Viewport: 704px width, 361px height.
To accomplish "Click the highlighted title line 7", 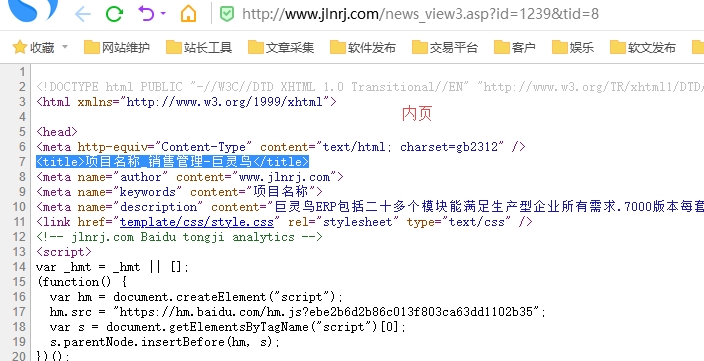I will [172, 162].
